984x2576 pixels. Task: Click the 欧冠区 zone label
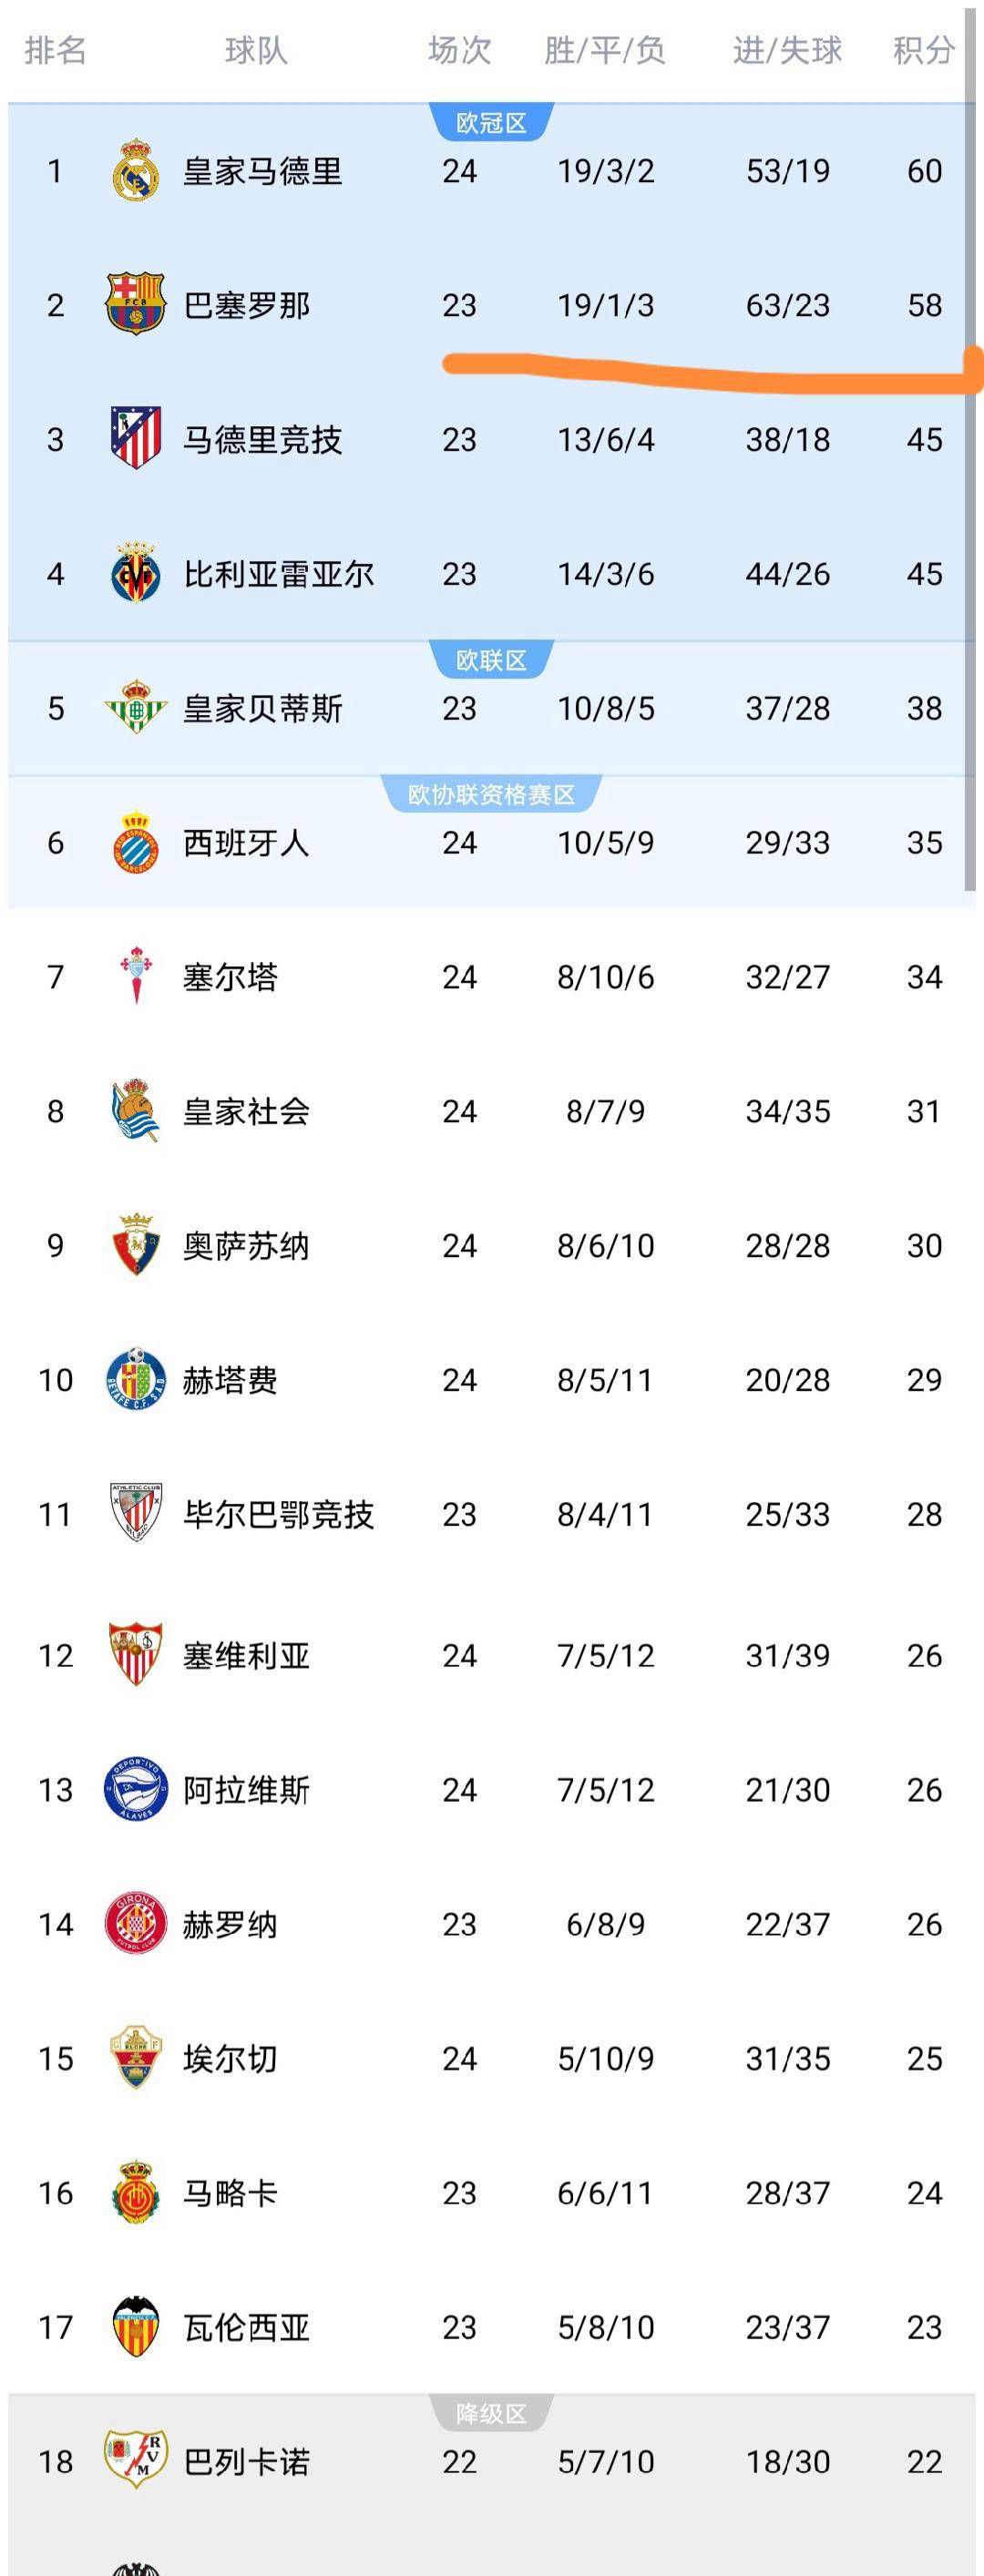[x=491, y=123]
